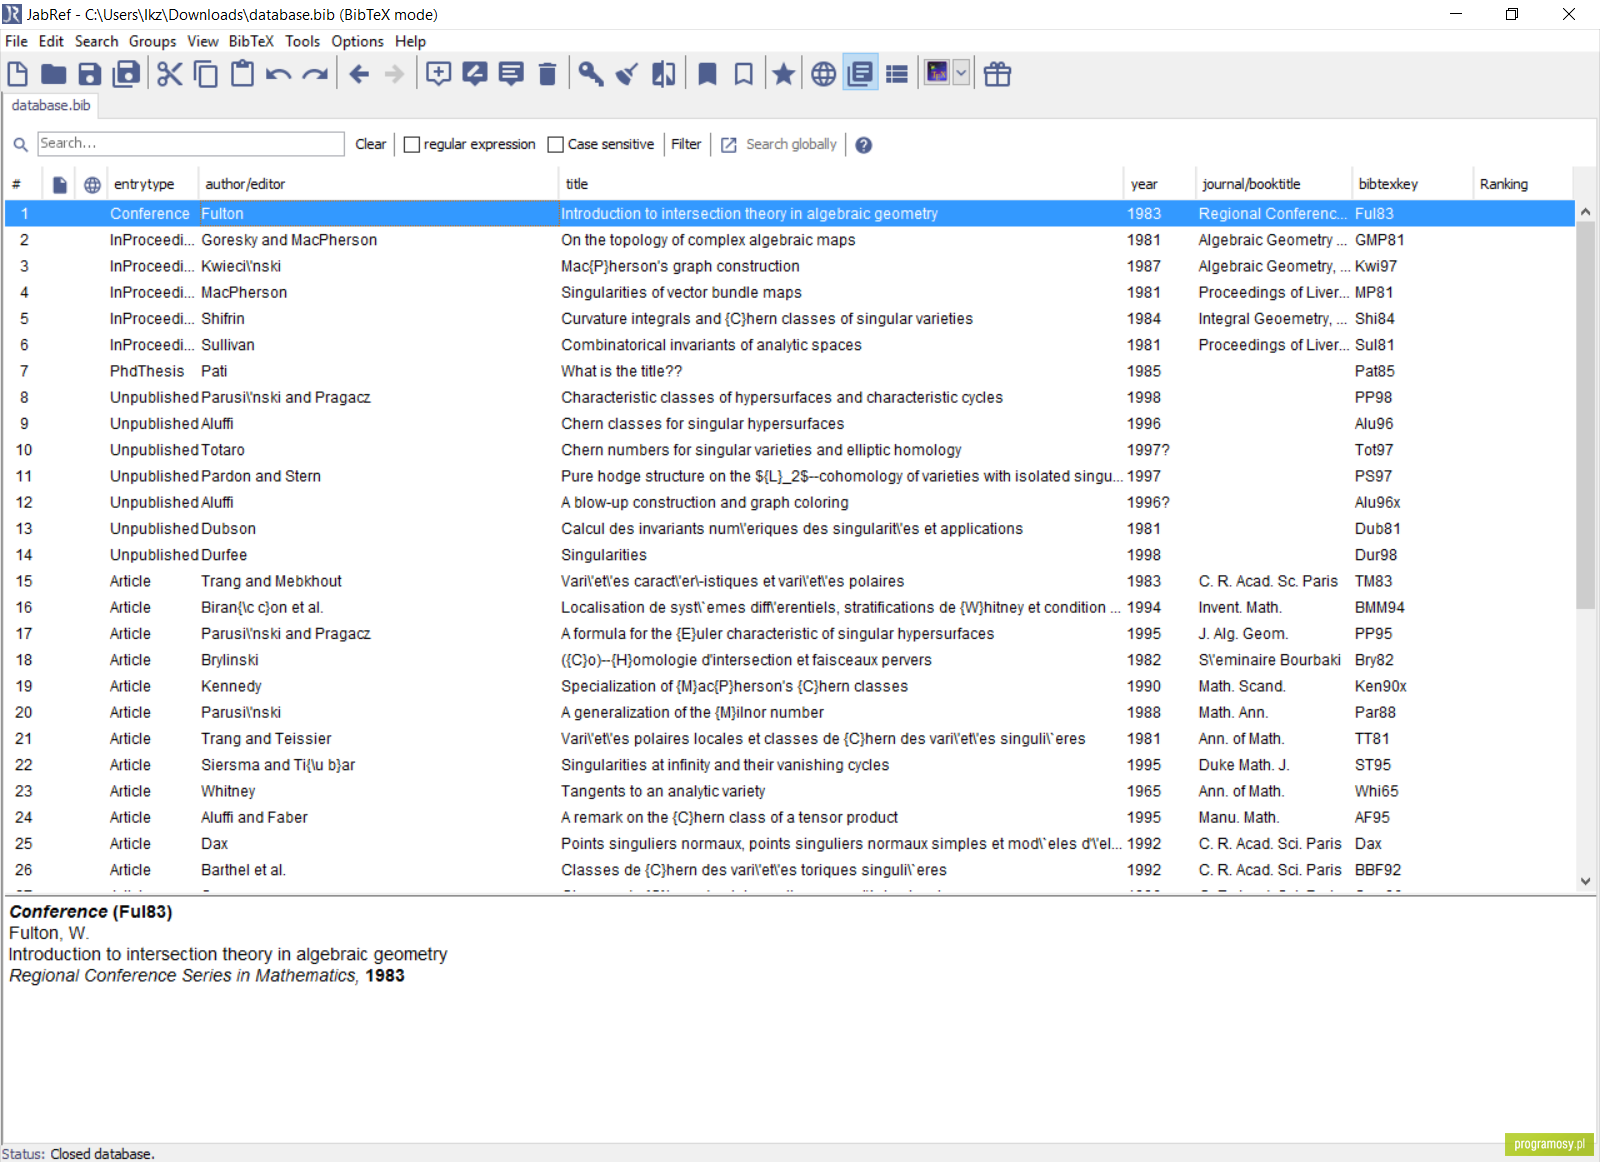Cut the selected entry
1600x1162 pixels.
pyautogui.click(x=170, y=74)
